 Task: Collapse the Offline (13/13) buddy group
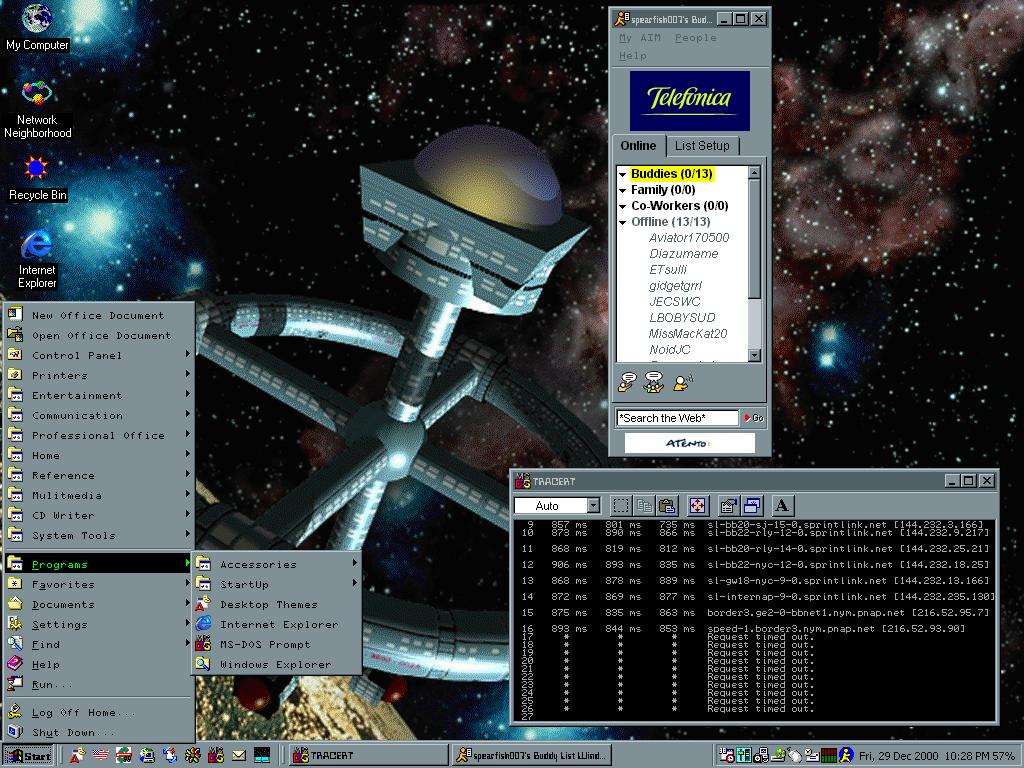point(622,222)
